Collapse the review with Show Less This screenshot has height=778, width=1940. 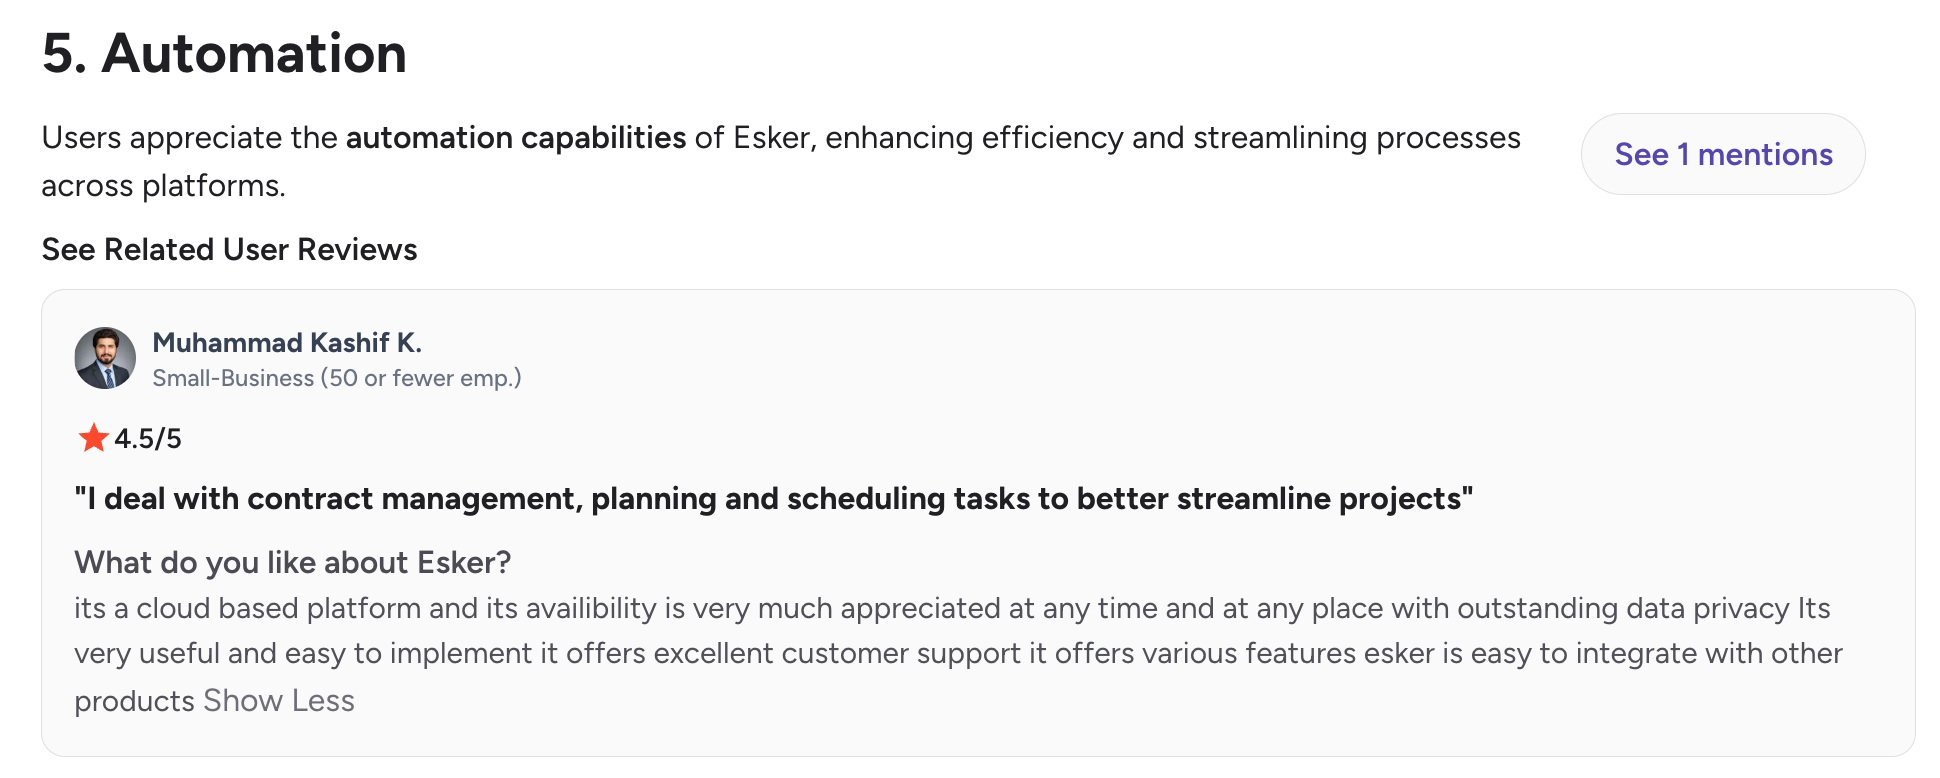point(279,701)
